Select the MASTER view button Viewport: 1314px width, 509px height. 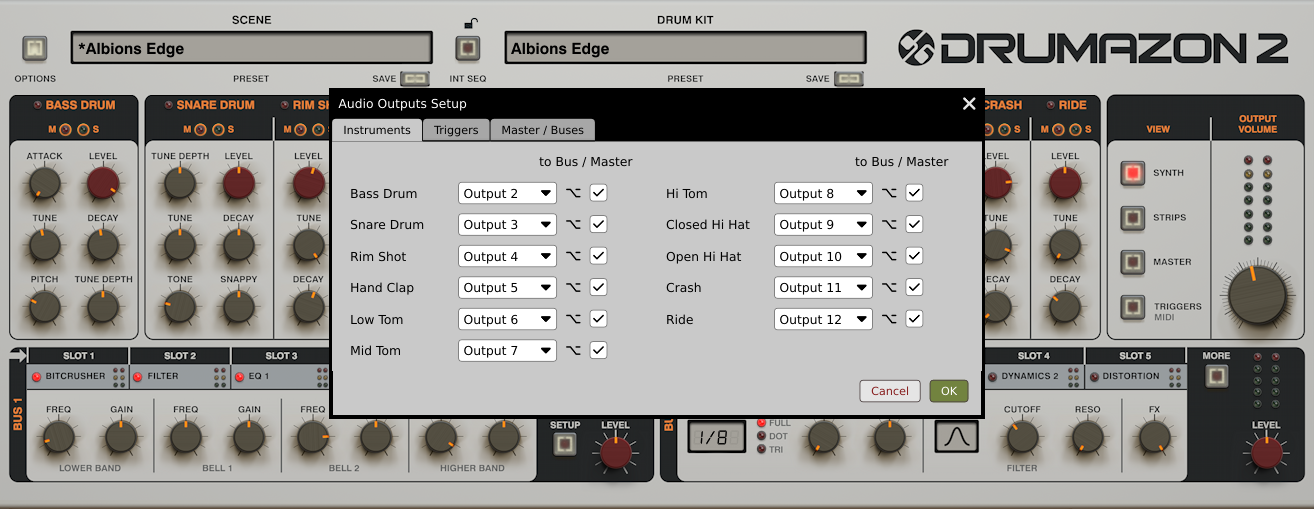(1133, 262)
